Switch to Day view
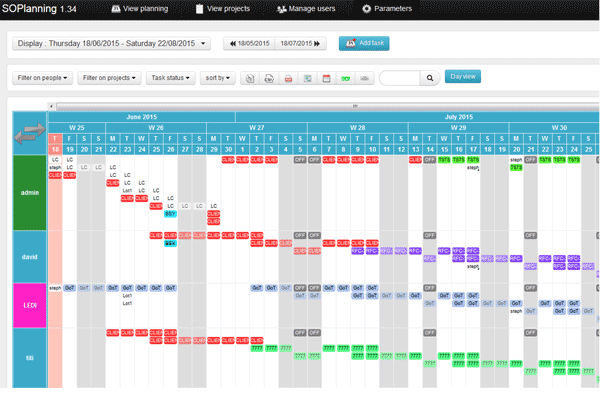 pos(463,76)
